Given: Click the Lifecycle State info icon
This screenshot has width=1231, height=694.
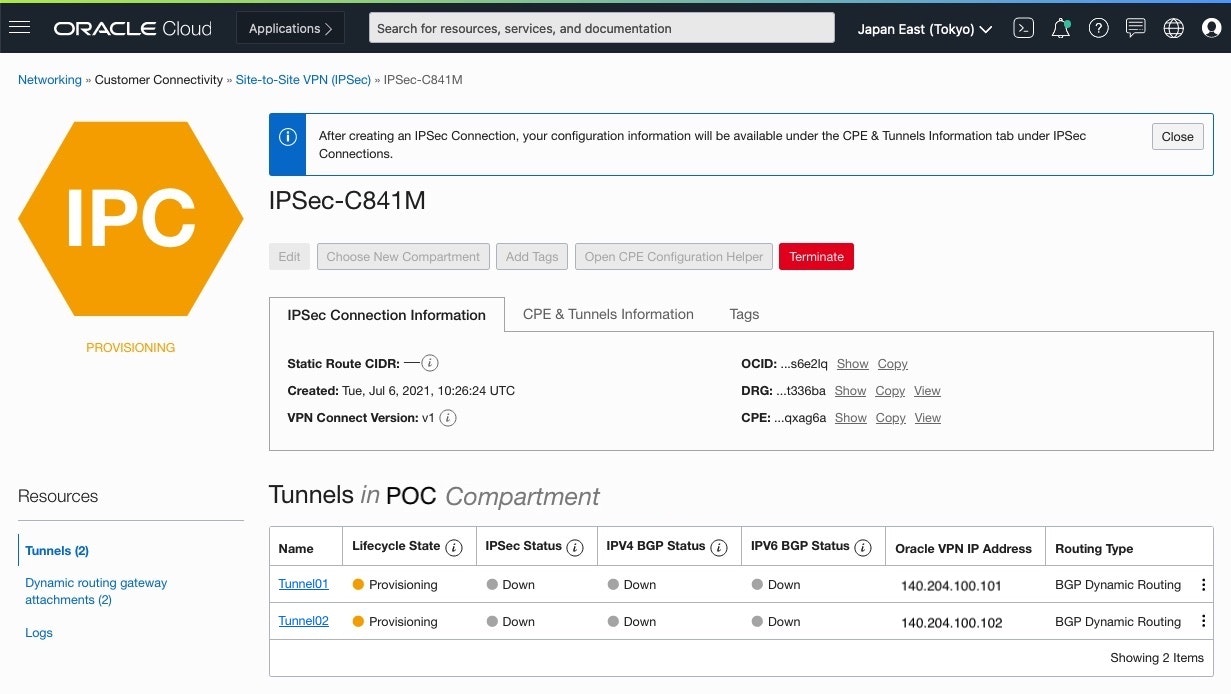Looking at the screenshot, I should (454, 547).
